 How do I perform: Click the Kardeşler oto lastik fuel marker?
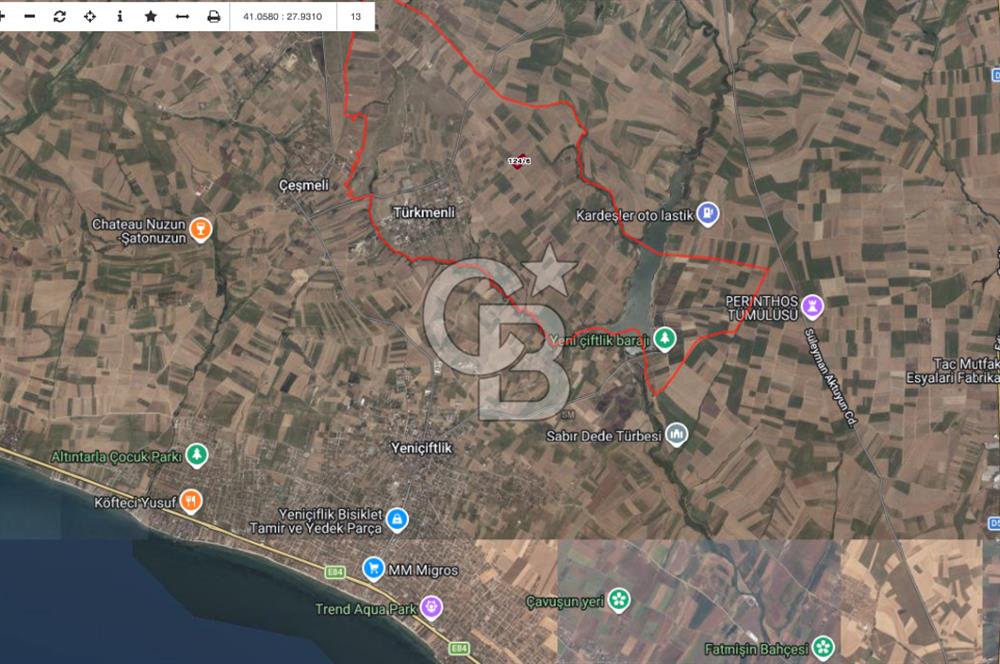tap(708, 214)
